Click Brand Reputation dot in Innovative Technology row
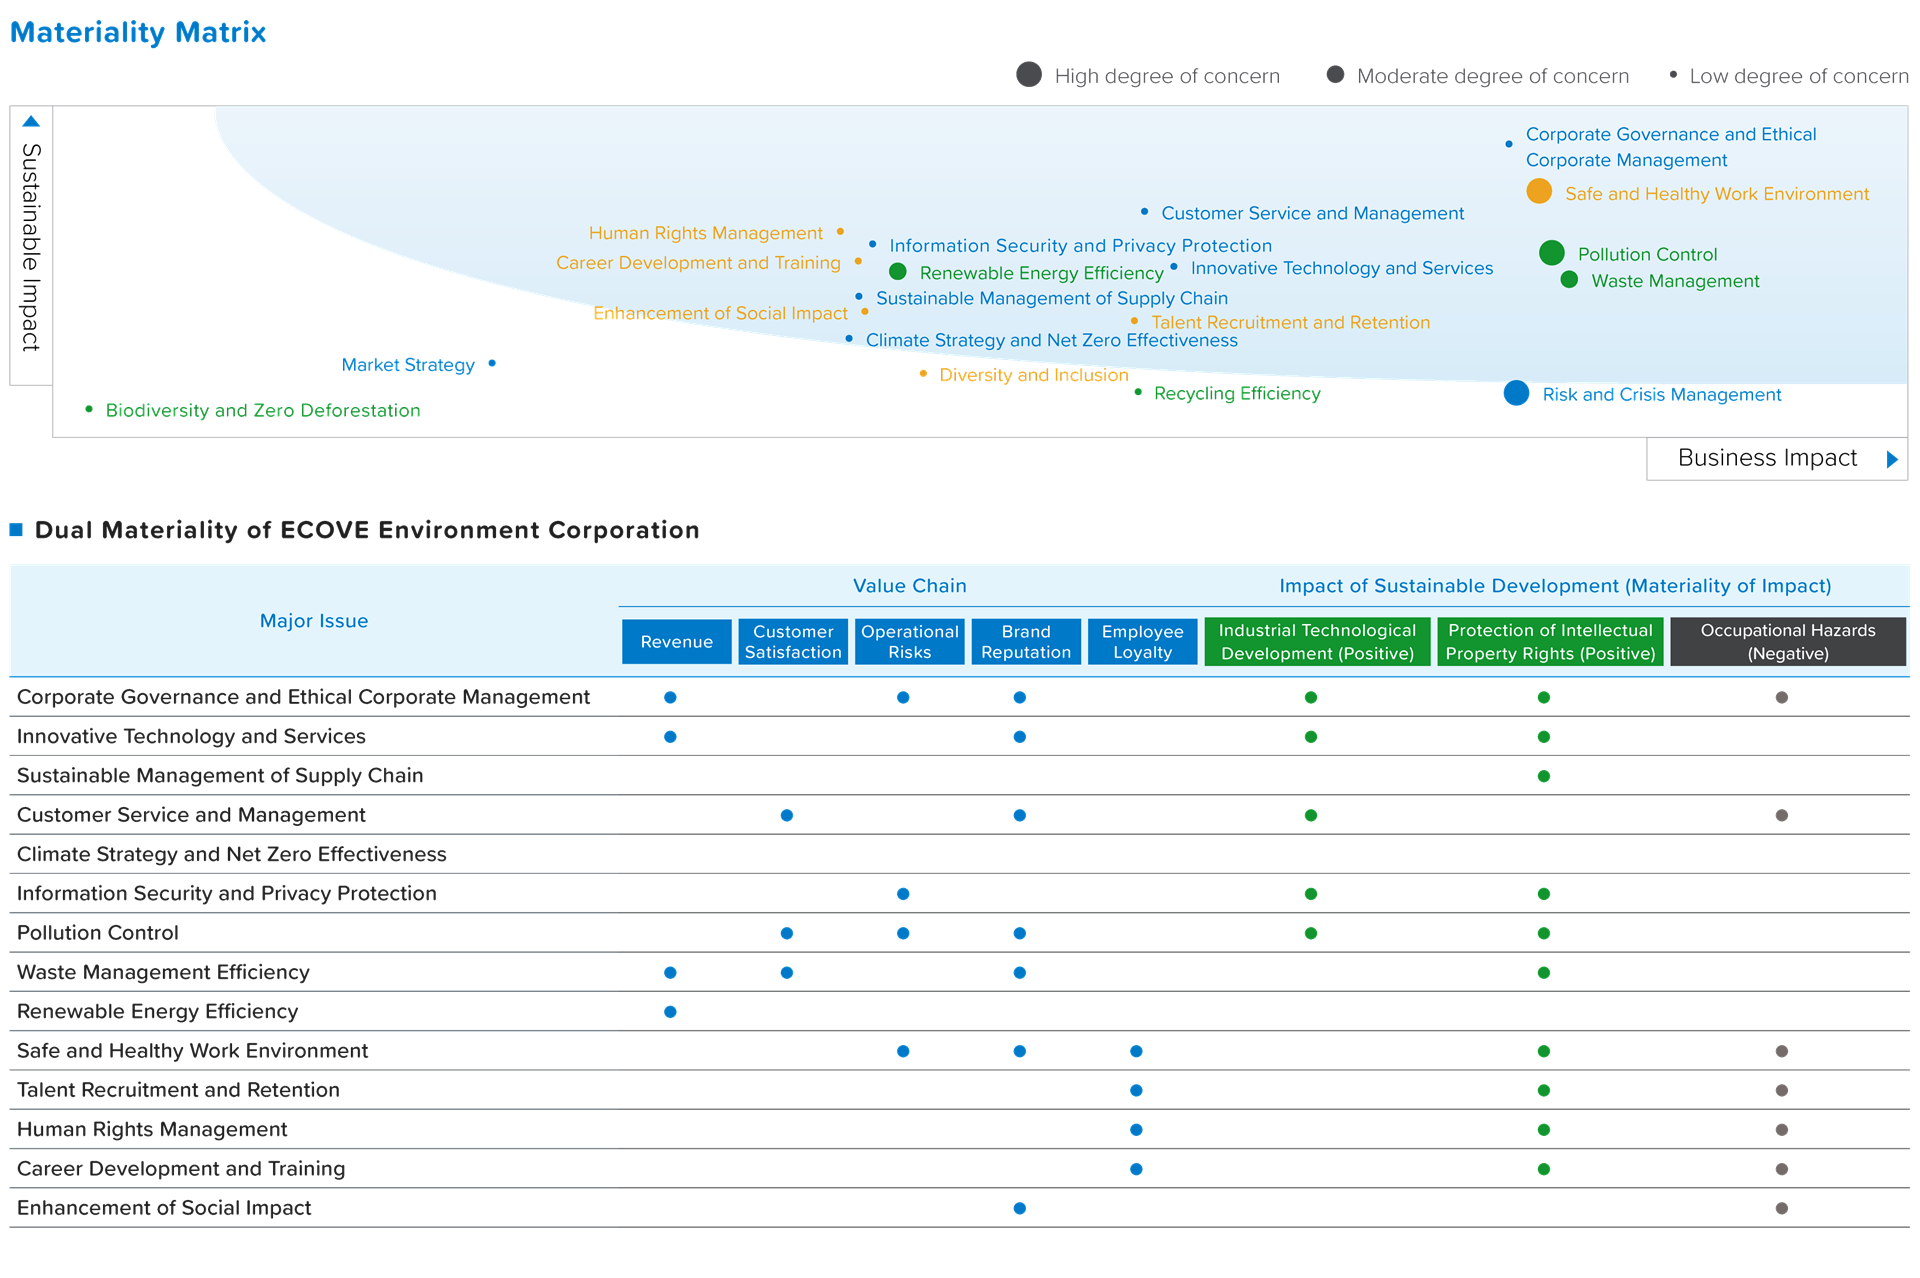The height and width of the screenshot is (1278, 1920). point(1019,737)
